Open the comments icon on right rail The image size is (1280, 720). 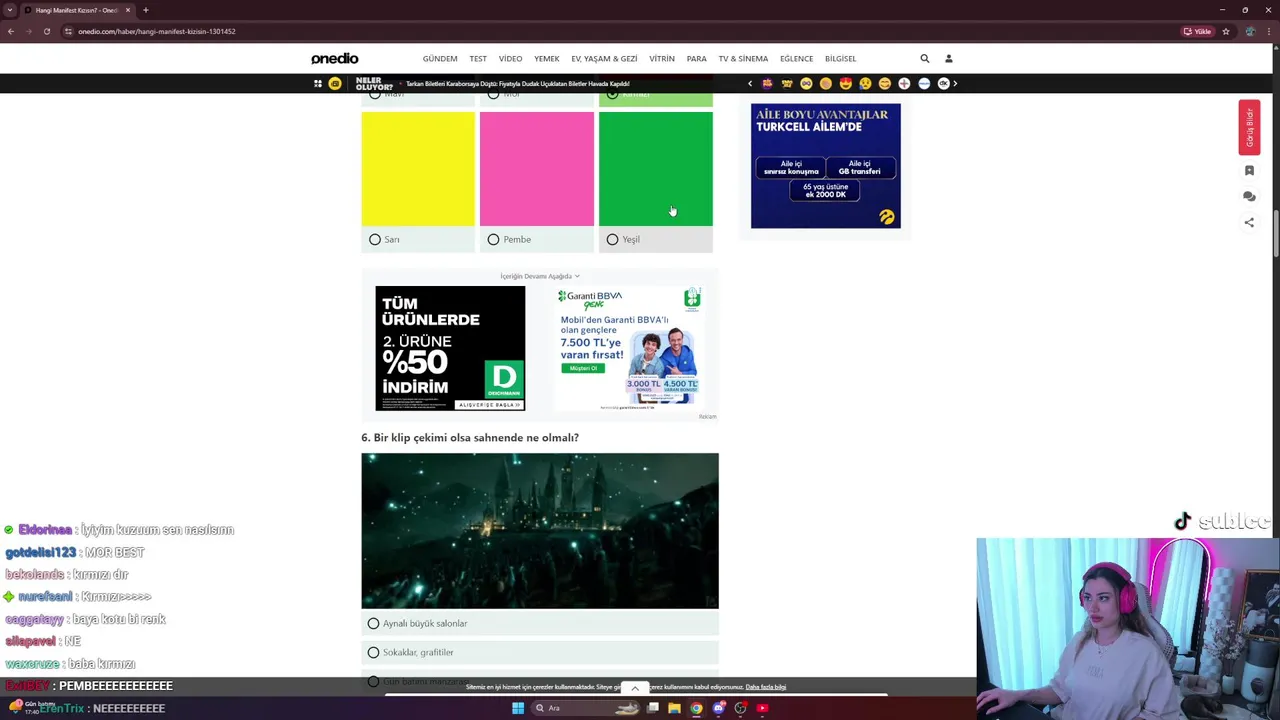[x=1249, y=197]
